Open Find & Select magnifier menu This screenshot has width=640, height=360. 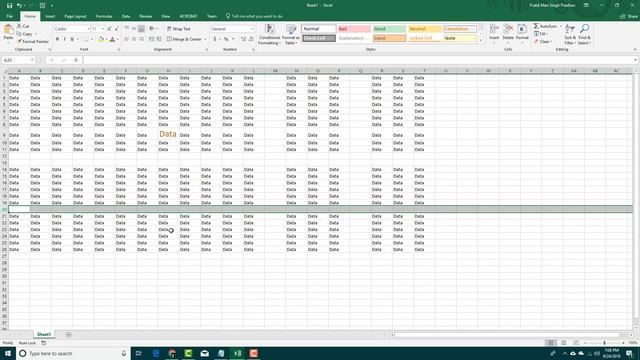(x=584, y=34)
